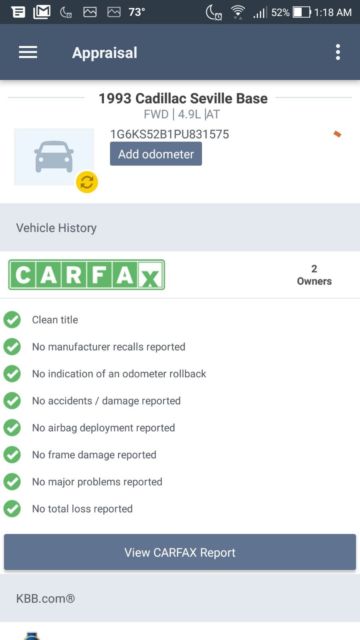Tap the vehicle photo placeholder thumbnail
The height and width of the screenshot is (640, 360).
click(x=54, y=157)
